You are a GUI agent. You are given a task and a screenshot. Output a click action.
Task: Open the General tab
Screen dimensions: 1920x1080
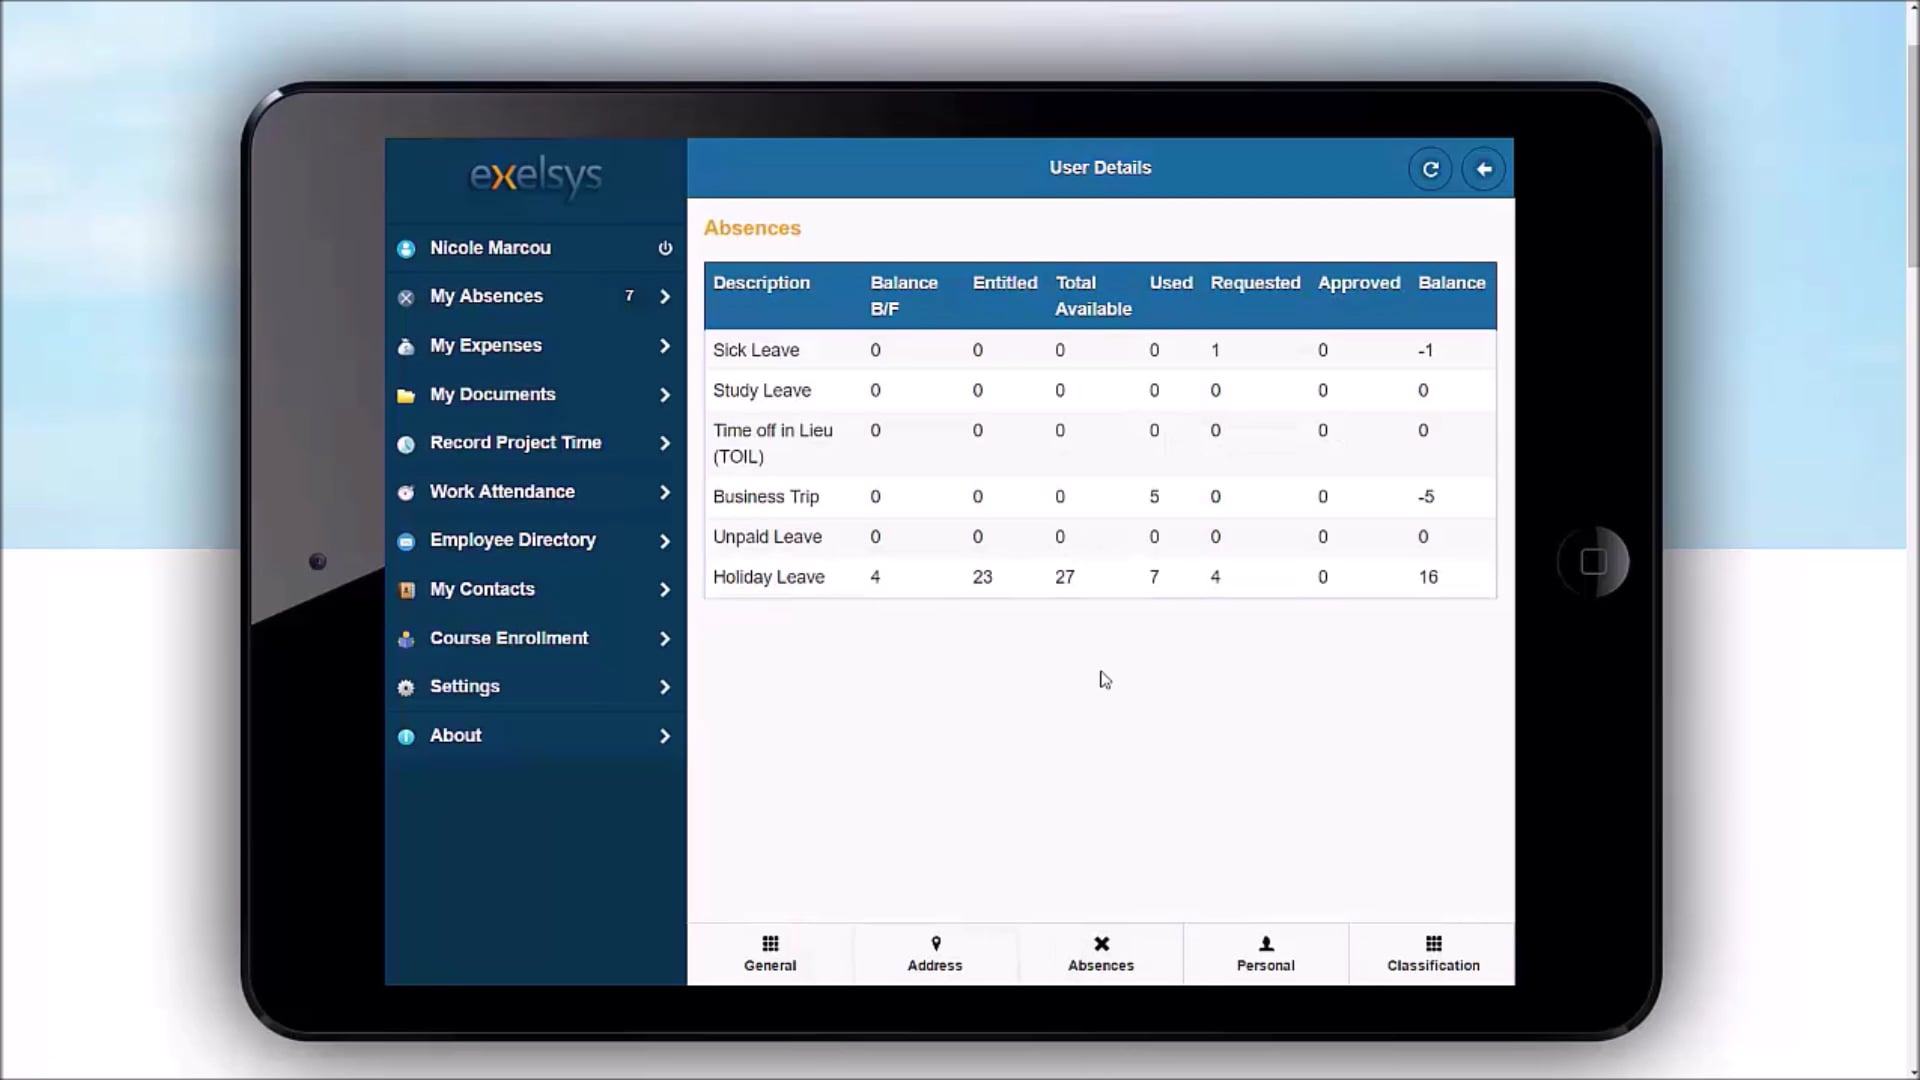pyautogui.click(x=769, y=953)
